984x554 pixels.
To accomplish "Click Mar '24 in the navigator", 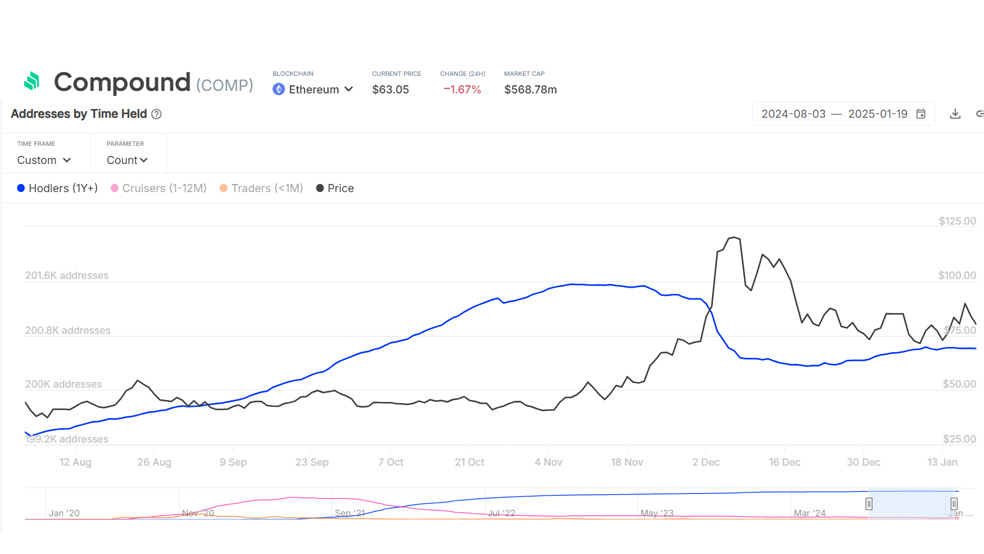I will coord(810,513).
